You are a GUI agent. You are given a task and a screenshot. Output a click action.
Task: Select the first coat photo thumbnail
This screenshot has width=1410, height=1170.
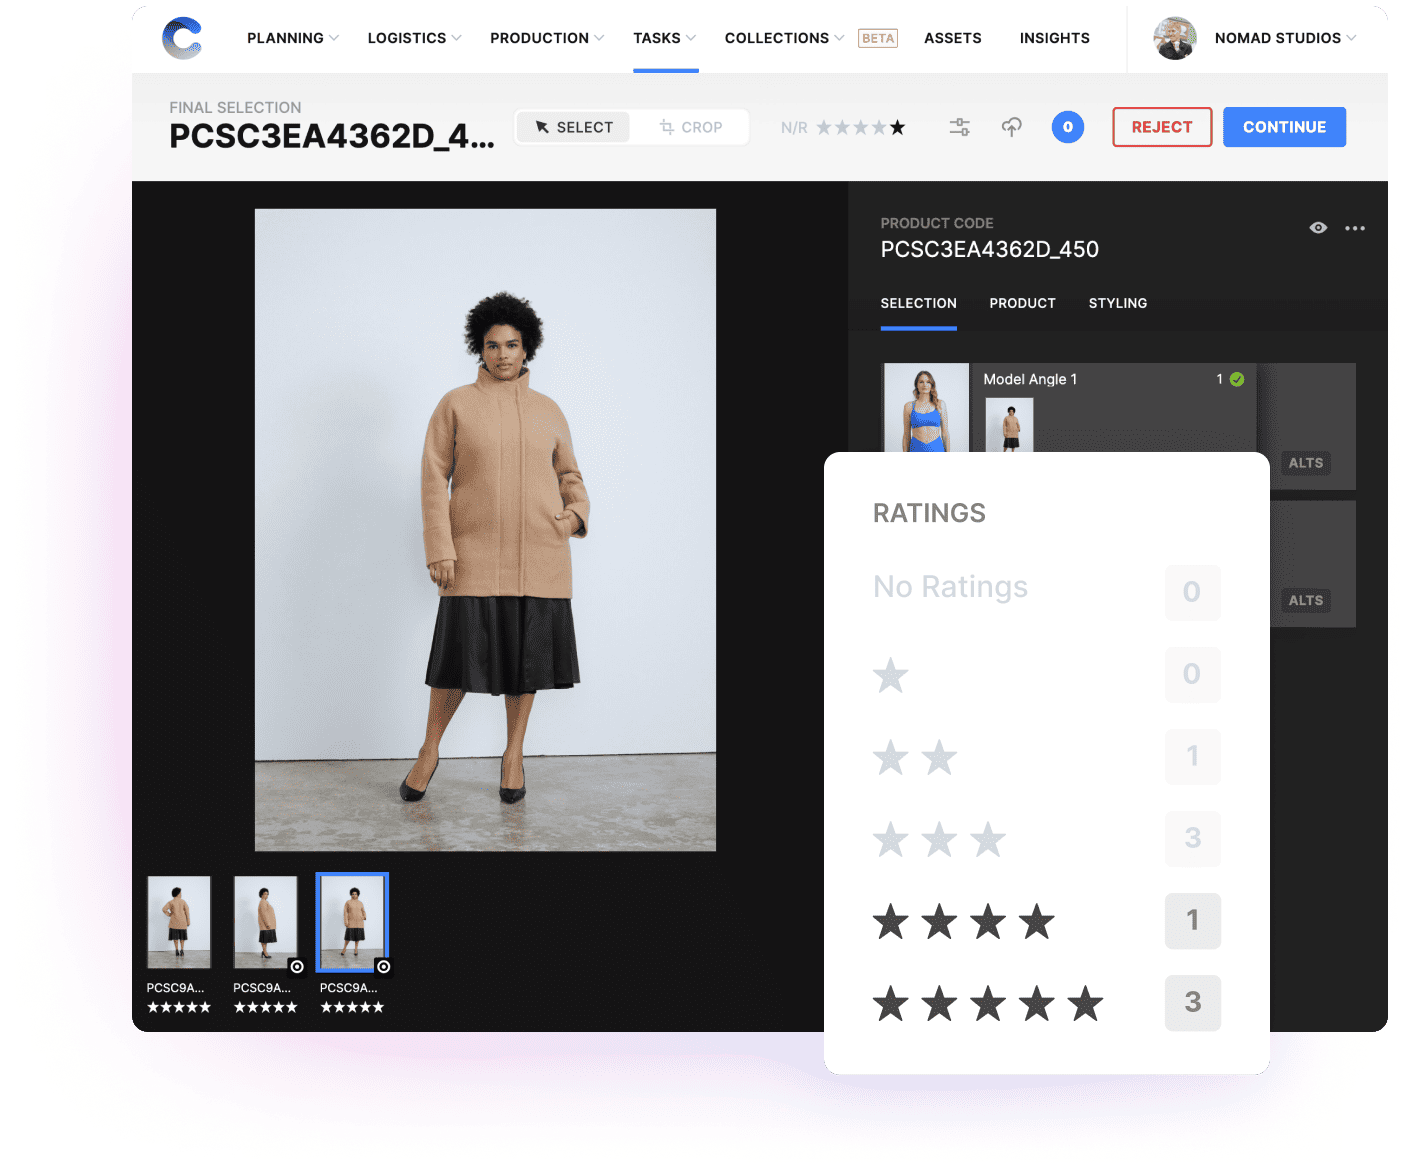click(x=179, y=922)
